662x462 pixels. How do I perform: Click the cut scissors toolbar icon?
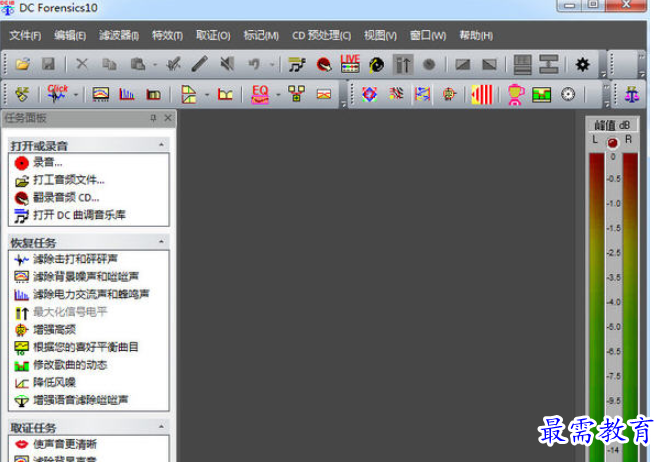pyautogui.click(x=82, y=64)
